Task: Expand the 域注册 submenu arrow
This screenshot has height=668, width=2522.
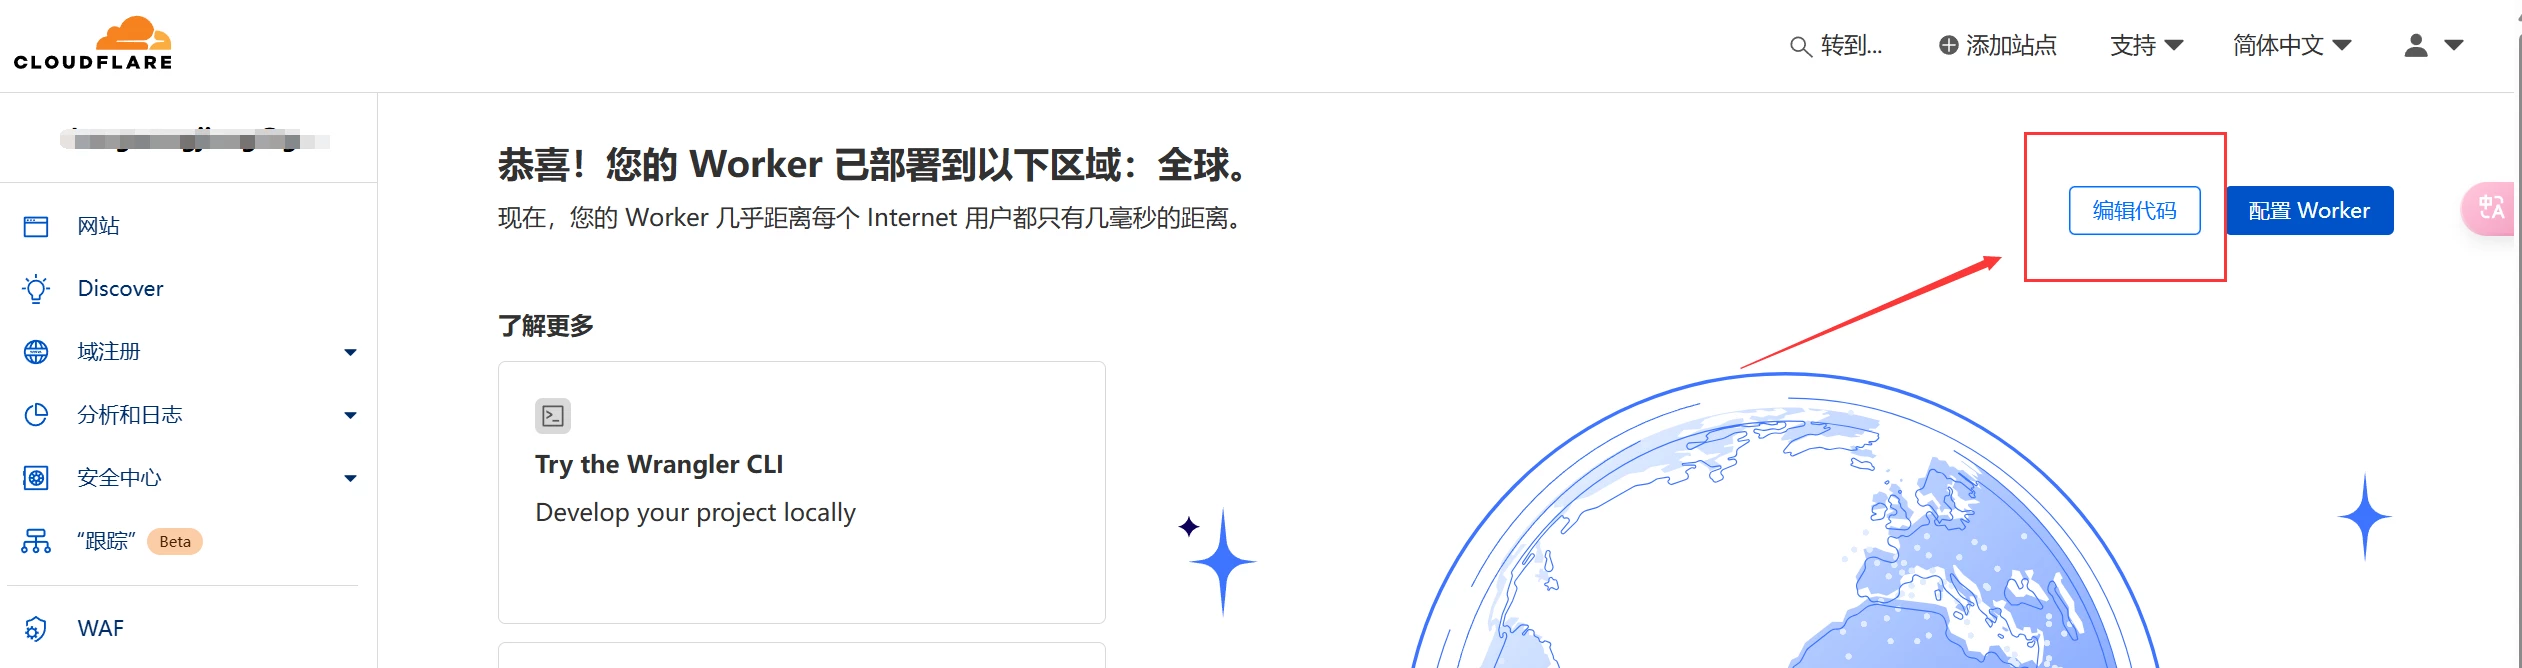Action: (x=350, y=352)
